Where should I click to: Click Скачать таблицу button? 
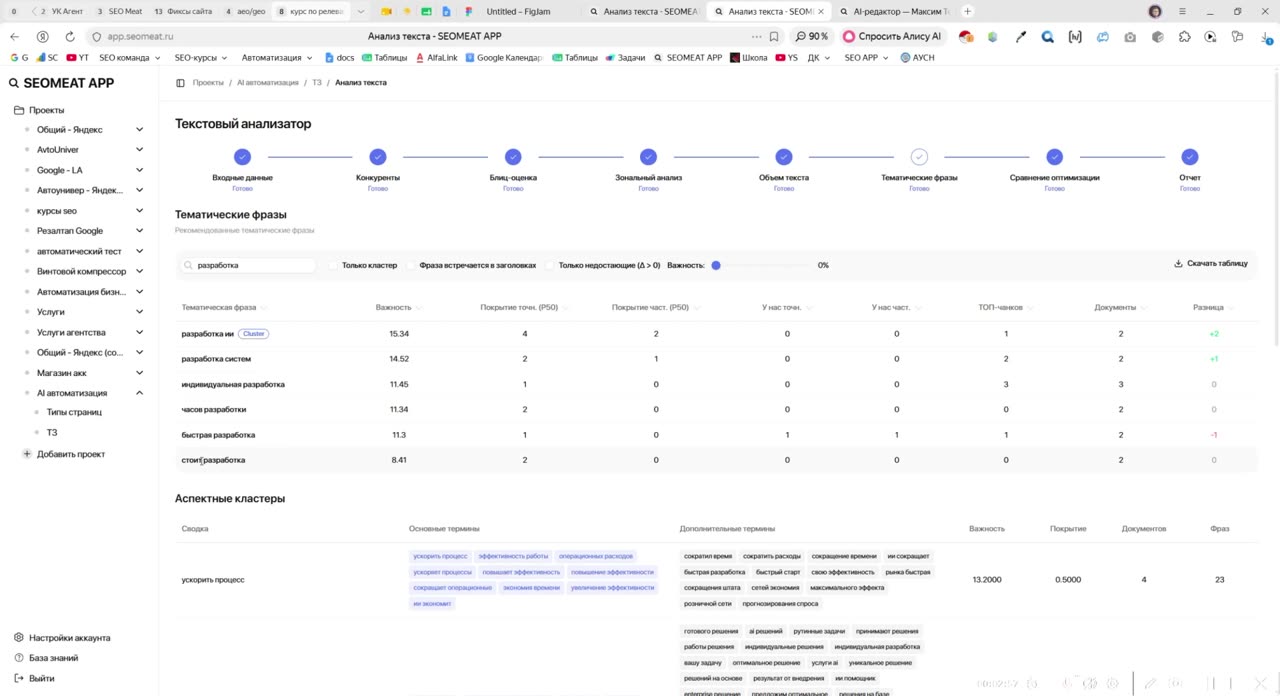pyautogui.click(x=1211, y=264)
